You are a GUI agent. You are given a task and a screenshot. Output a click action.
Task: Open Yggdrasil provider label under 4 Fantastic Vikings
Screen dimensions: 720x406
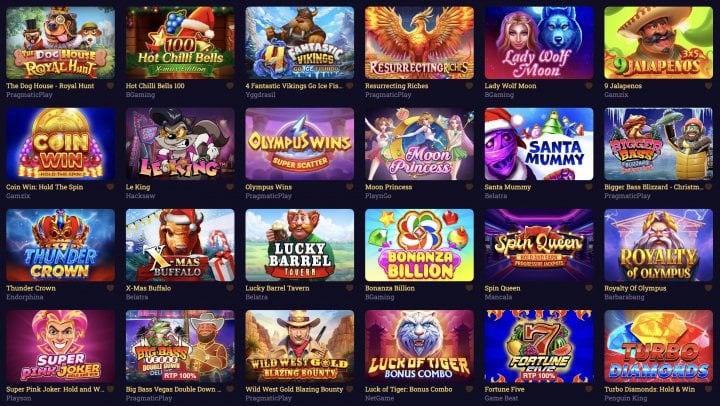[261, 95]
